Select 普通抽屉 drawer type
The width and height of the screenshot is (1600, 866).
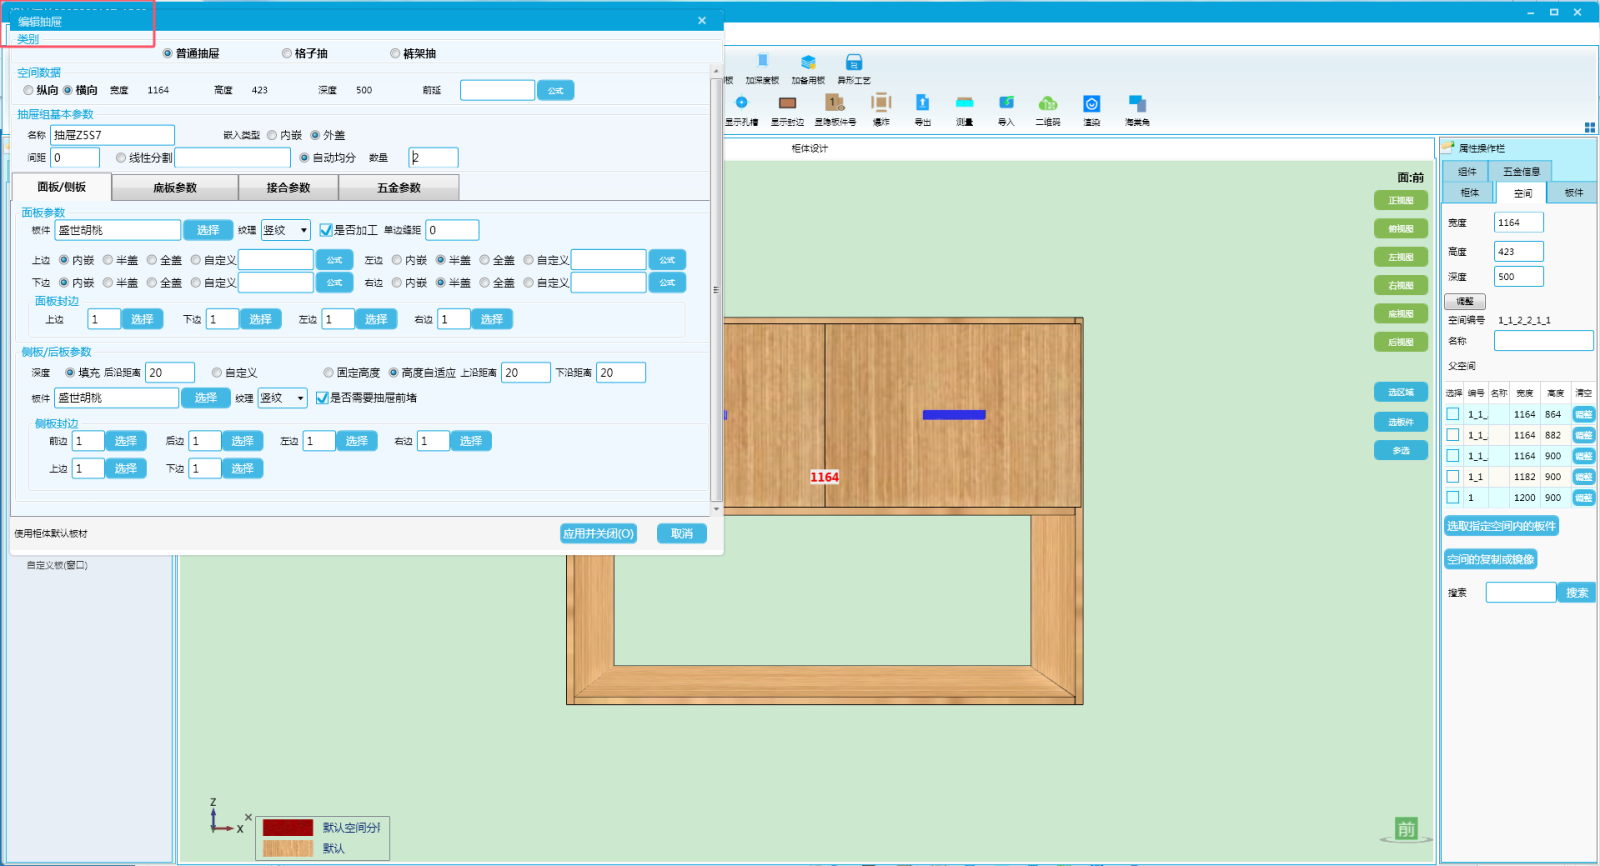tap(168, 54)
